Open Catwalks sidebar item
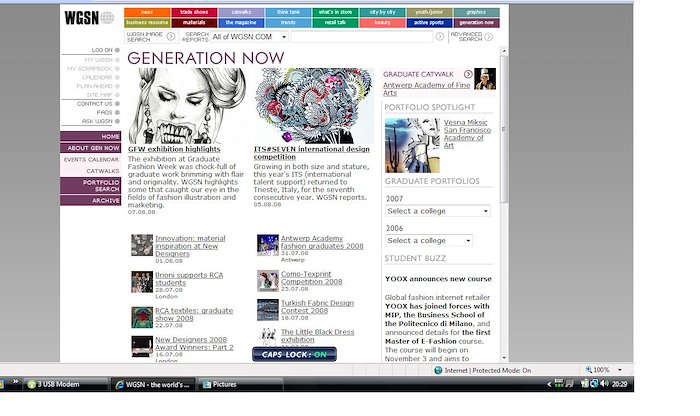The image size is (700, 416). [91, 171]
